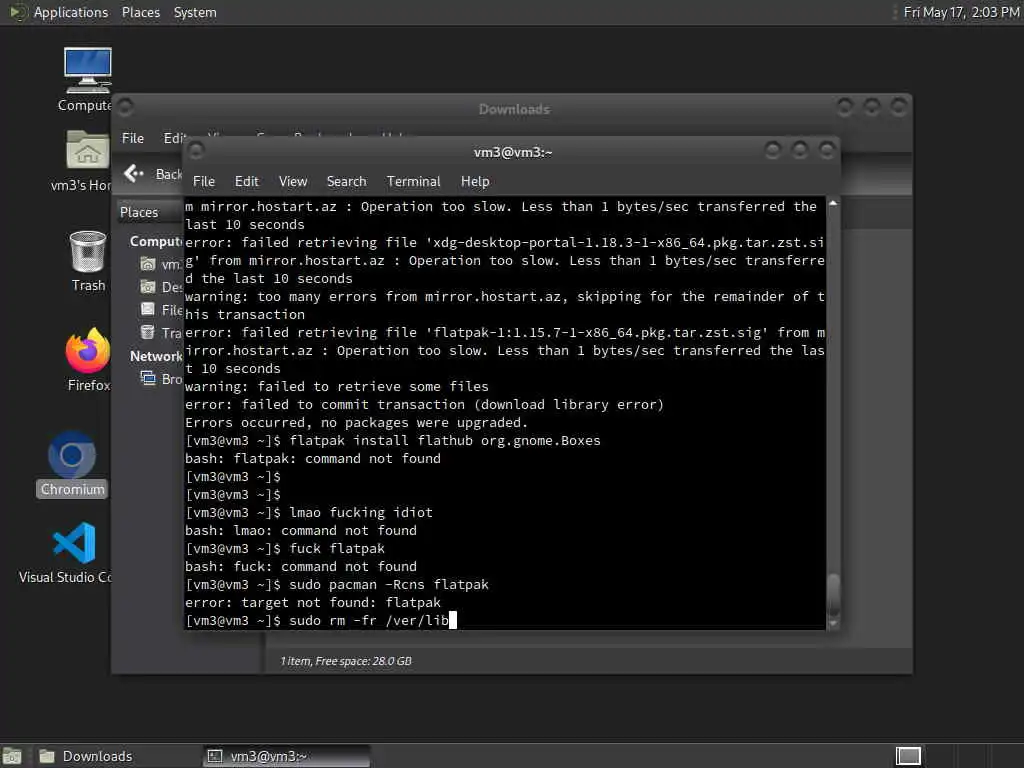
Task: Click 'sudo pacman -Rcns flatpak' command line
Action: [389, 584]
